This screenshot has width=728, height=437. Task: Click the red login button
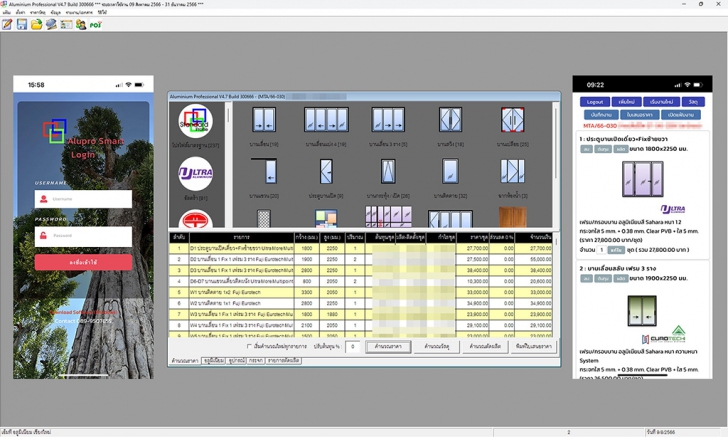point(83,262)
